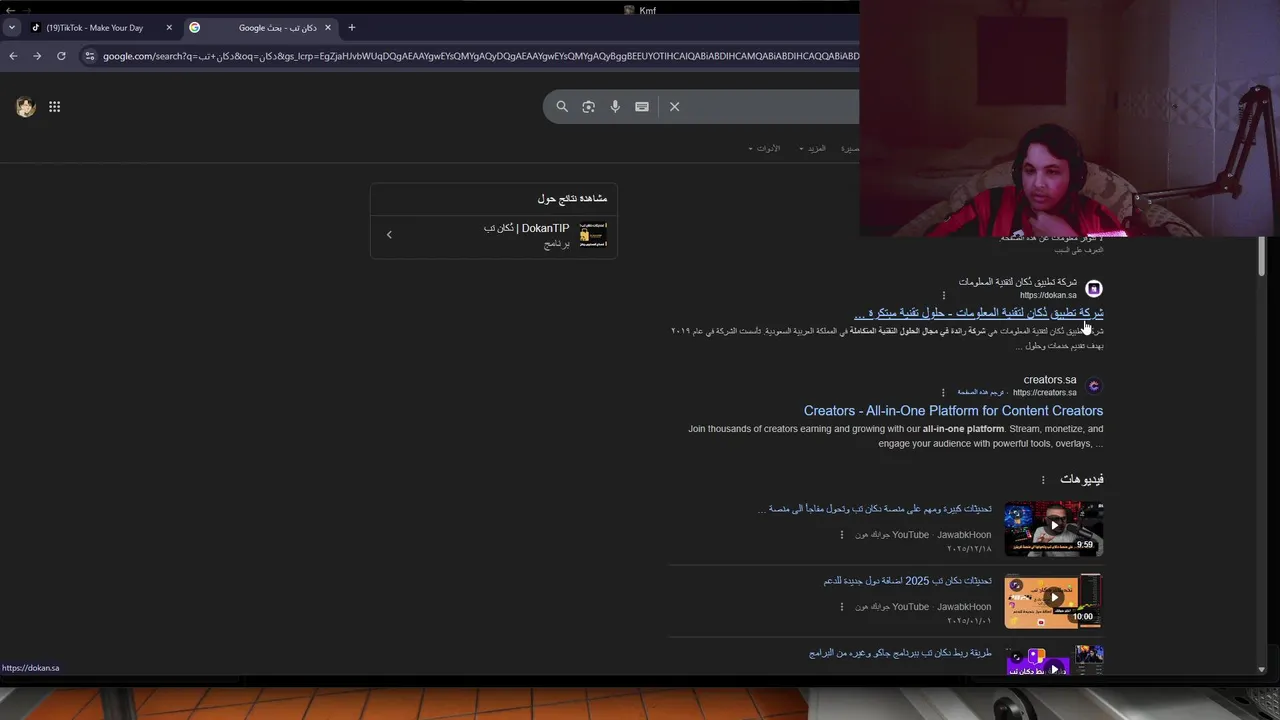The image size is (1280, 720).
Task: Open more options for dokan.sa result
Action: pos(943,295)
